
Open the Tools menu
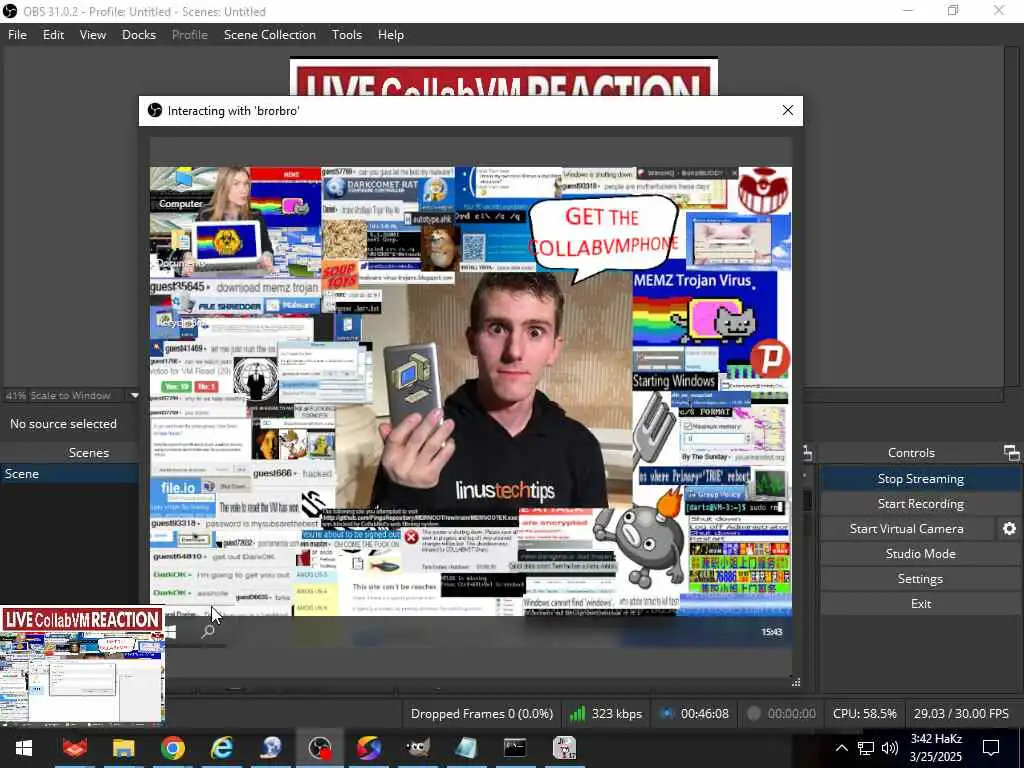347,35
